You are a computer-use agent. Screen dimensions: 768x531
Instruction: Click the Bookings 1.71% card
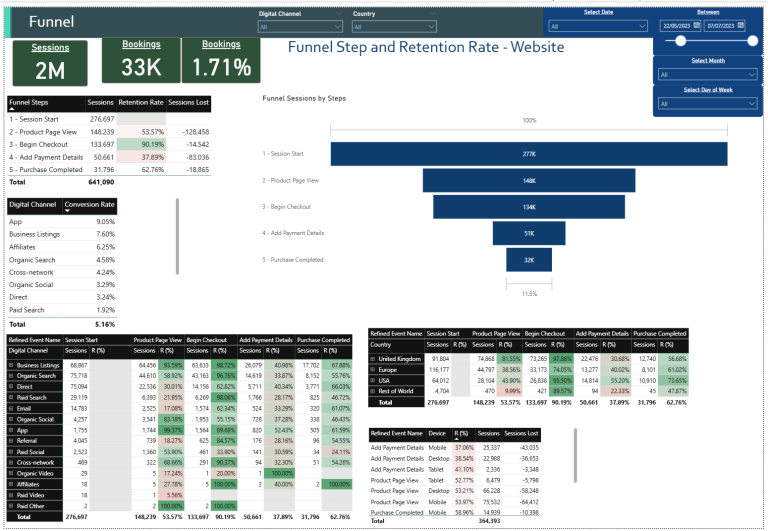[221, 62]
